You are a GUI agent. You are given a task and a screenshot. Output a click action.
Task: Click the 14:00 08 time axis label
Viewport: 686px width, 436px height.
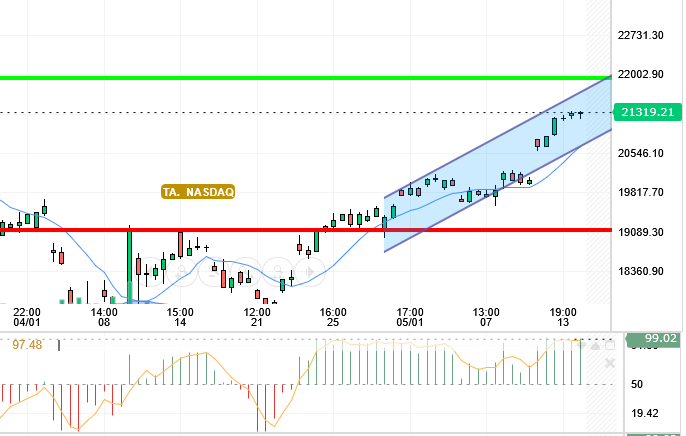(x=104, y=317)
